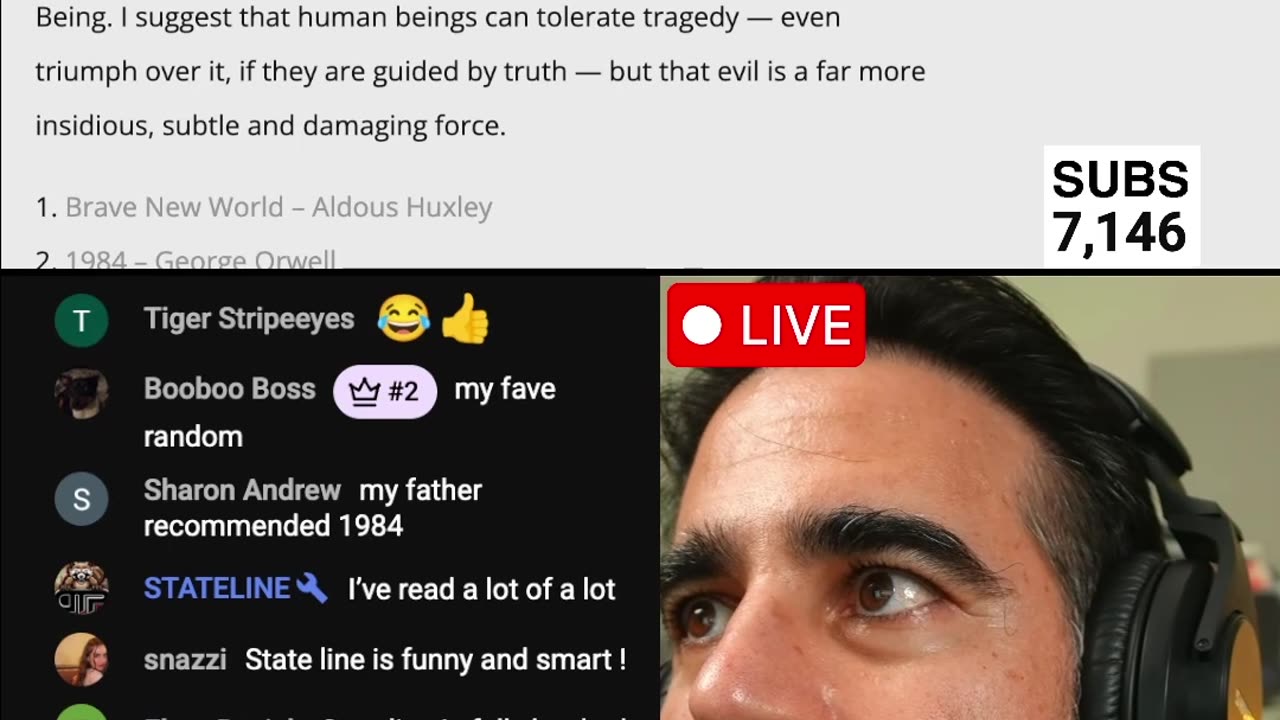Click Tiger Stripeeyes green T avatar
Viewport: 1280px width, 720px height.
coord(81,320)
